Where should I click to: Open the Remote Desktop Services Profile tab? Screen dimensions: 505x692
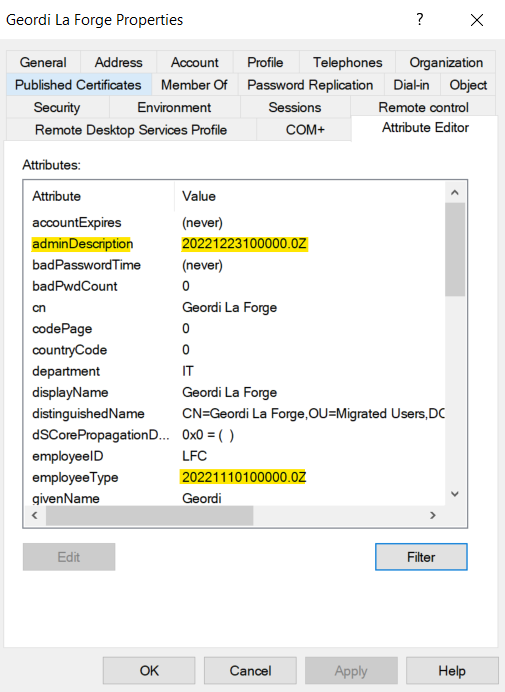pyautogui.click(x=131, y=130)
